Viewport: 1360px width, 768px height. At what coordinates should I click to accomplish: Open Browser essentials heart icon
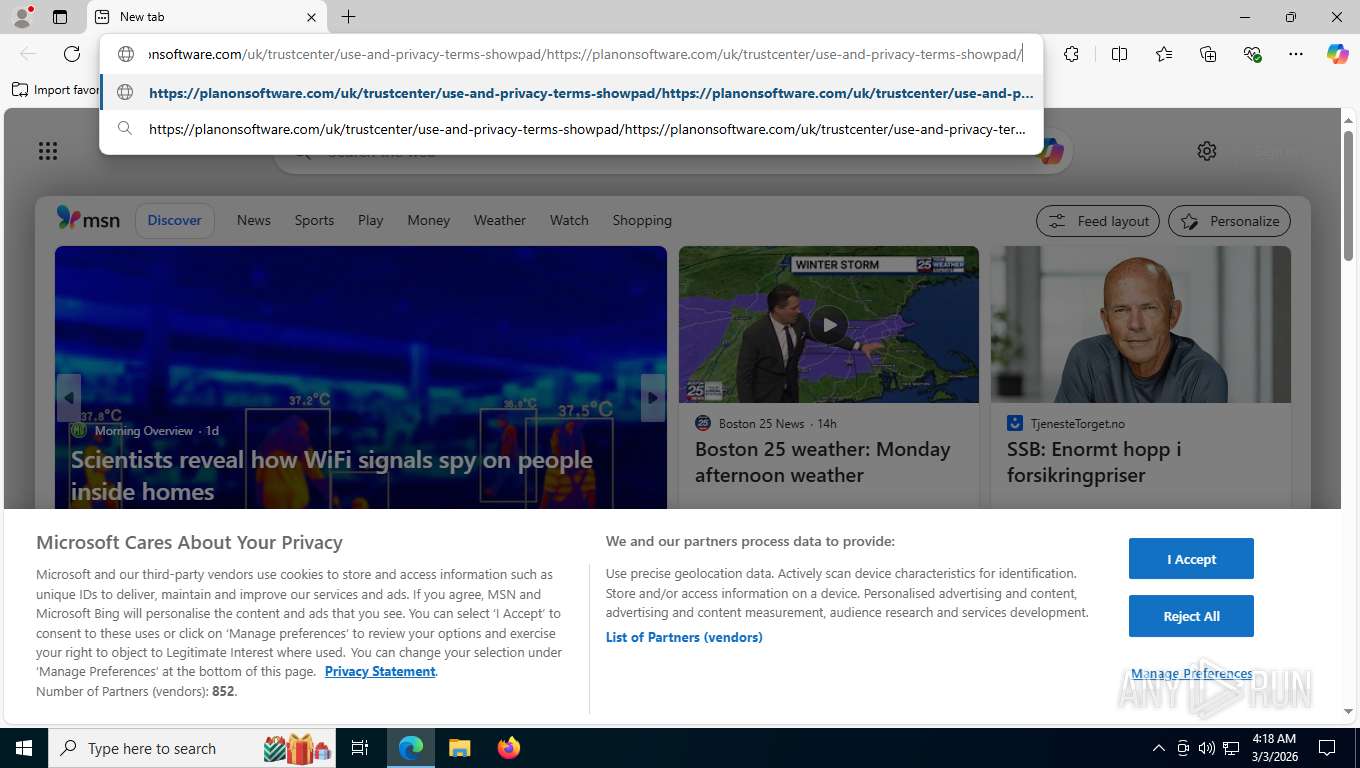coord(1252,54)
